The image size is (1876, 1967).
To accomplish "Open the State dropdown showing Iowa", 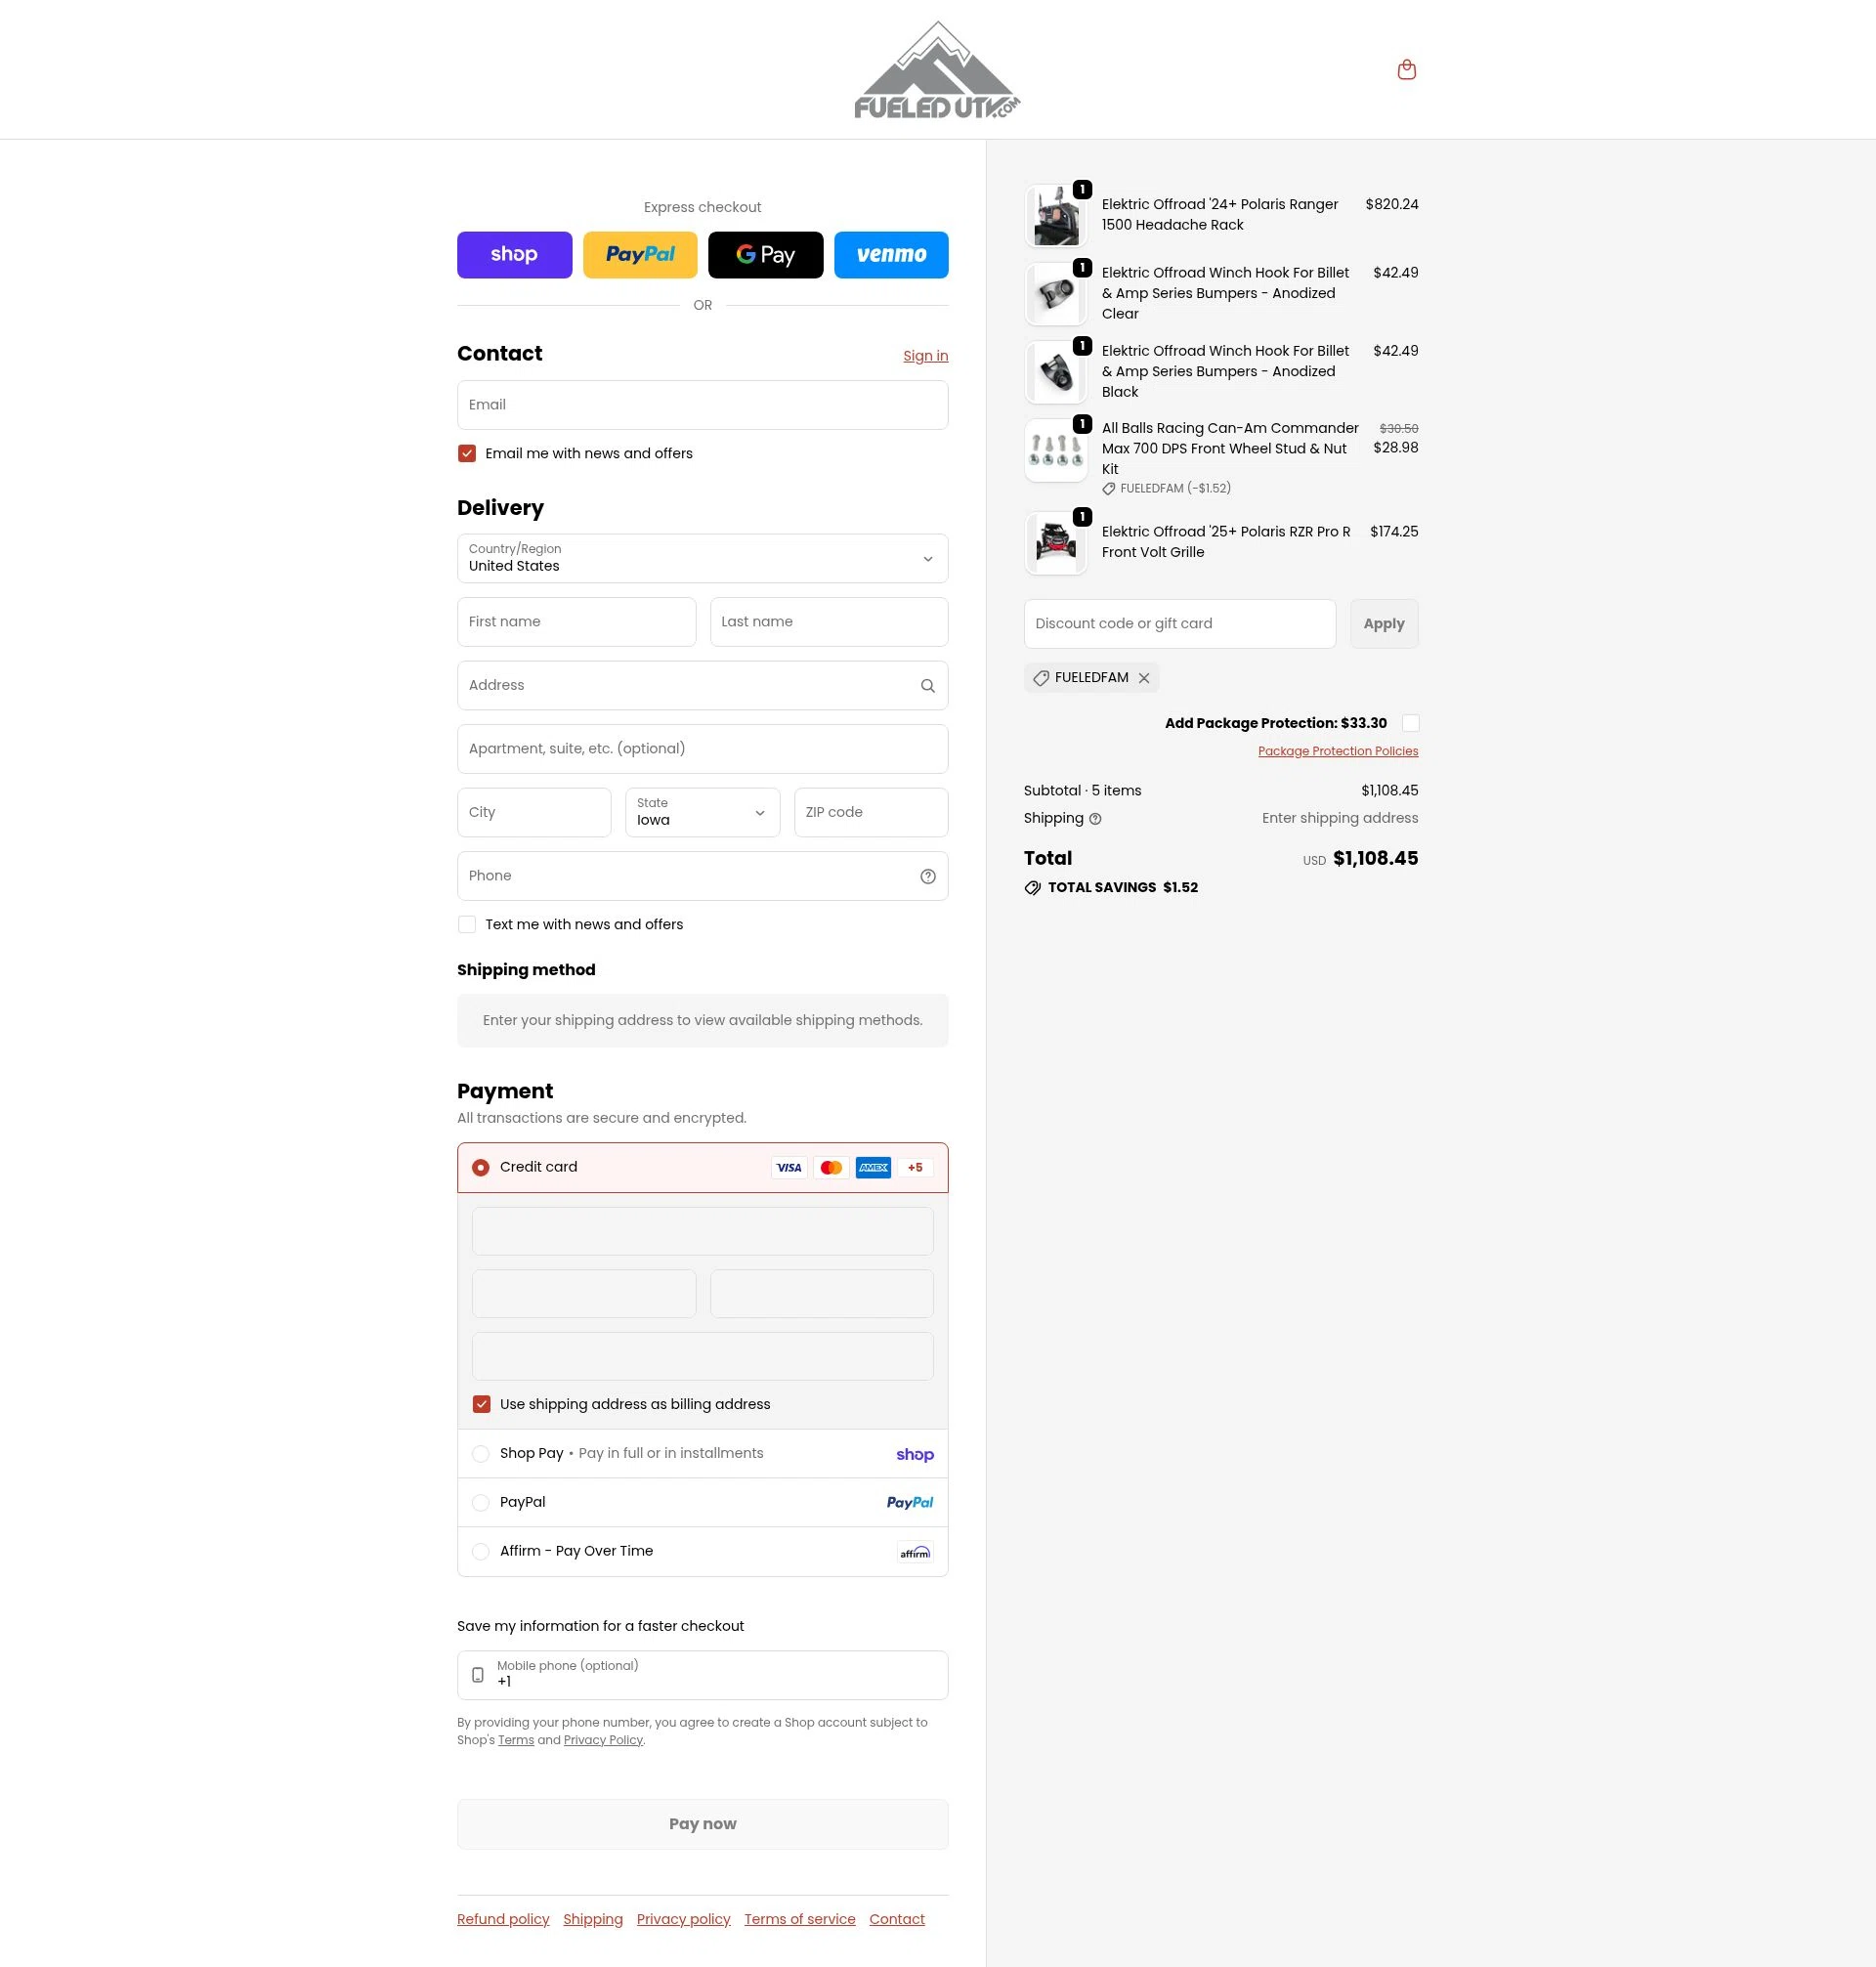I will tap(702, 812).
